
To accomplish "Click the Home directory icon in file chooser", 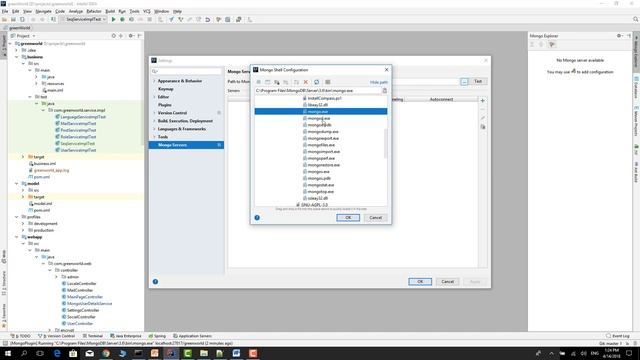I will [x=258, y=82].
